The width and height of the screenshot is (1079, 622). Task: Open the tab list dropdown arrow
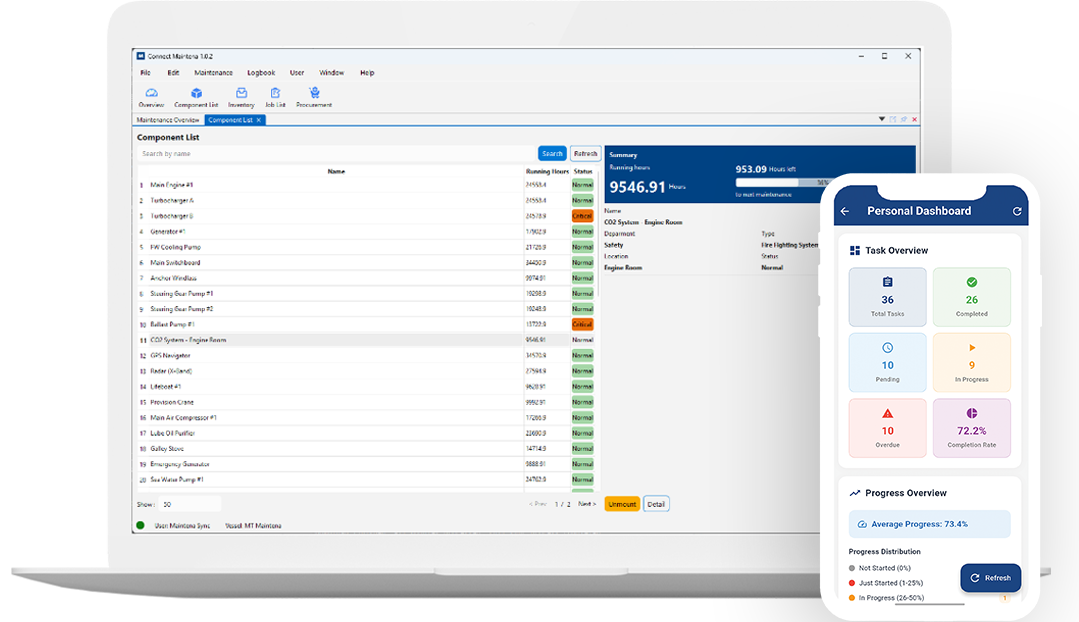pyautogui.click(x=881, y=119)
